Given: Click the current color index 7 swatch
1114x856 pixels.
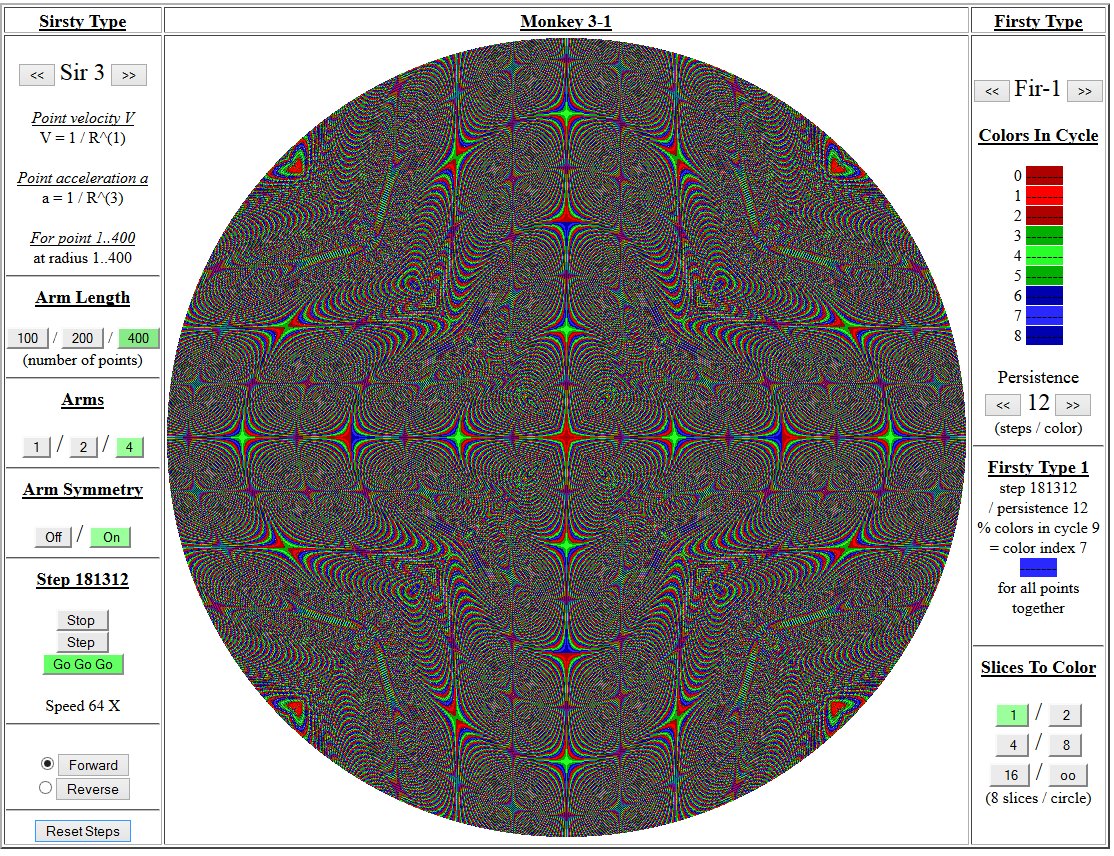Looking at the screenshot, I should pos(1038,568).
